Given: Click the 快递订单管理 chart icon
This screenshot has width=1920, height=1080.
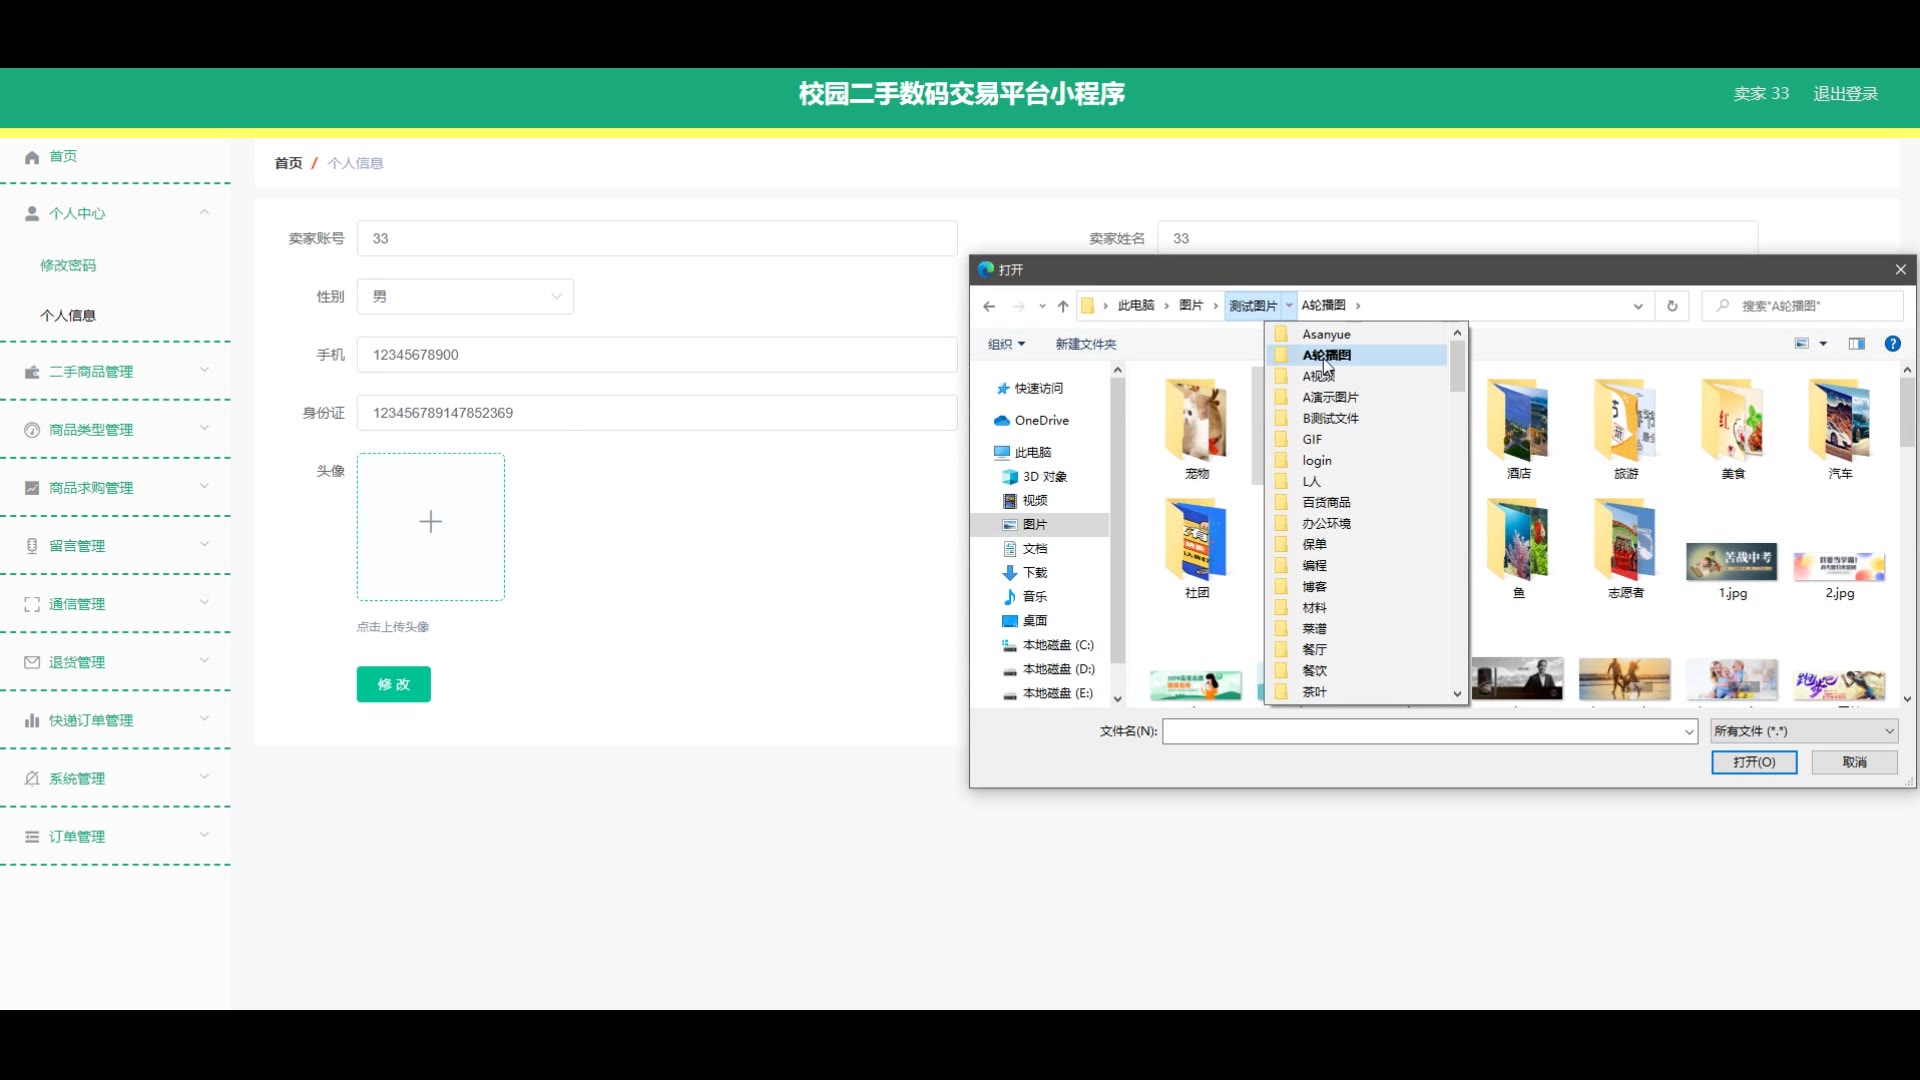Looking at the screenshot, I should click(32, 720).
